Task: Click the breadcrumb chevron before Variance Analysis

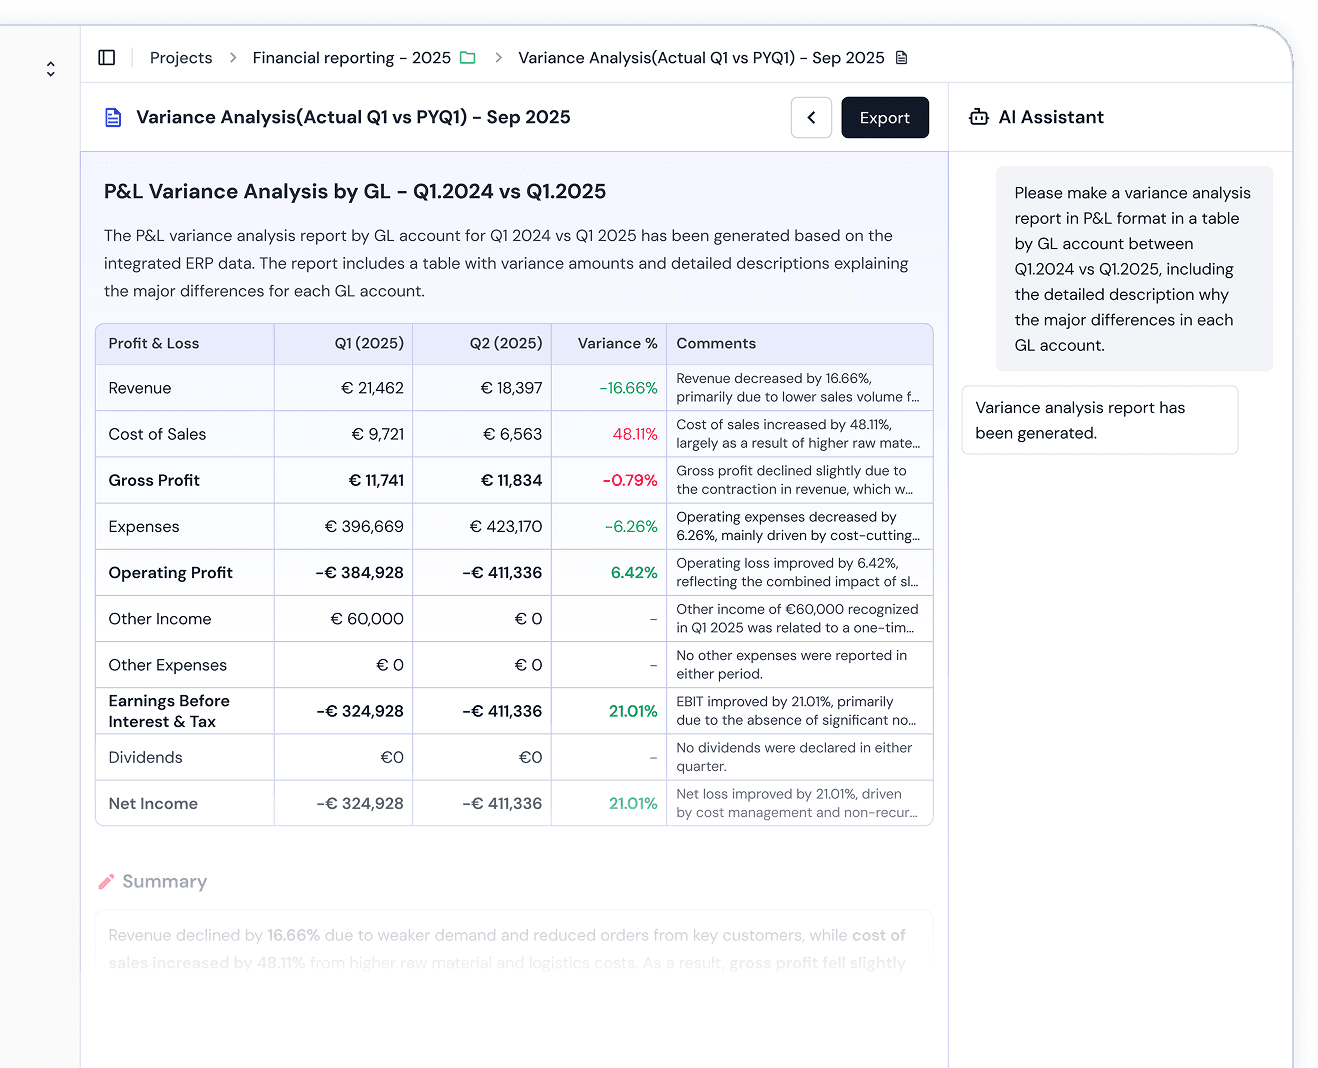Action: click(498, 58)
